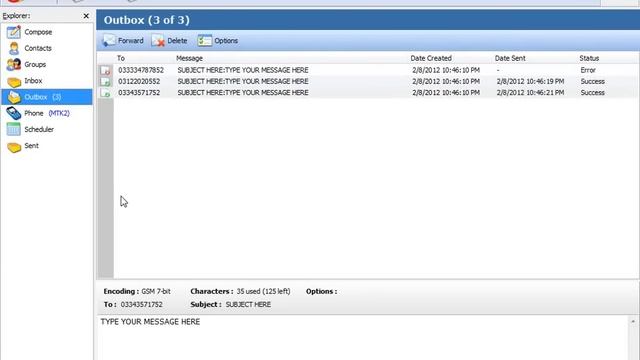Open Compose from the sidebar
Screen dimensions: 640x360
pyautogui.click(x=38, y=32)
